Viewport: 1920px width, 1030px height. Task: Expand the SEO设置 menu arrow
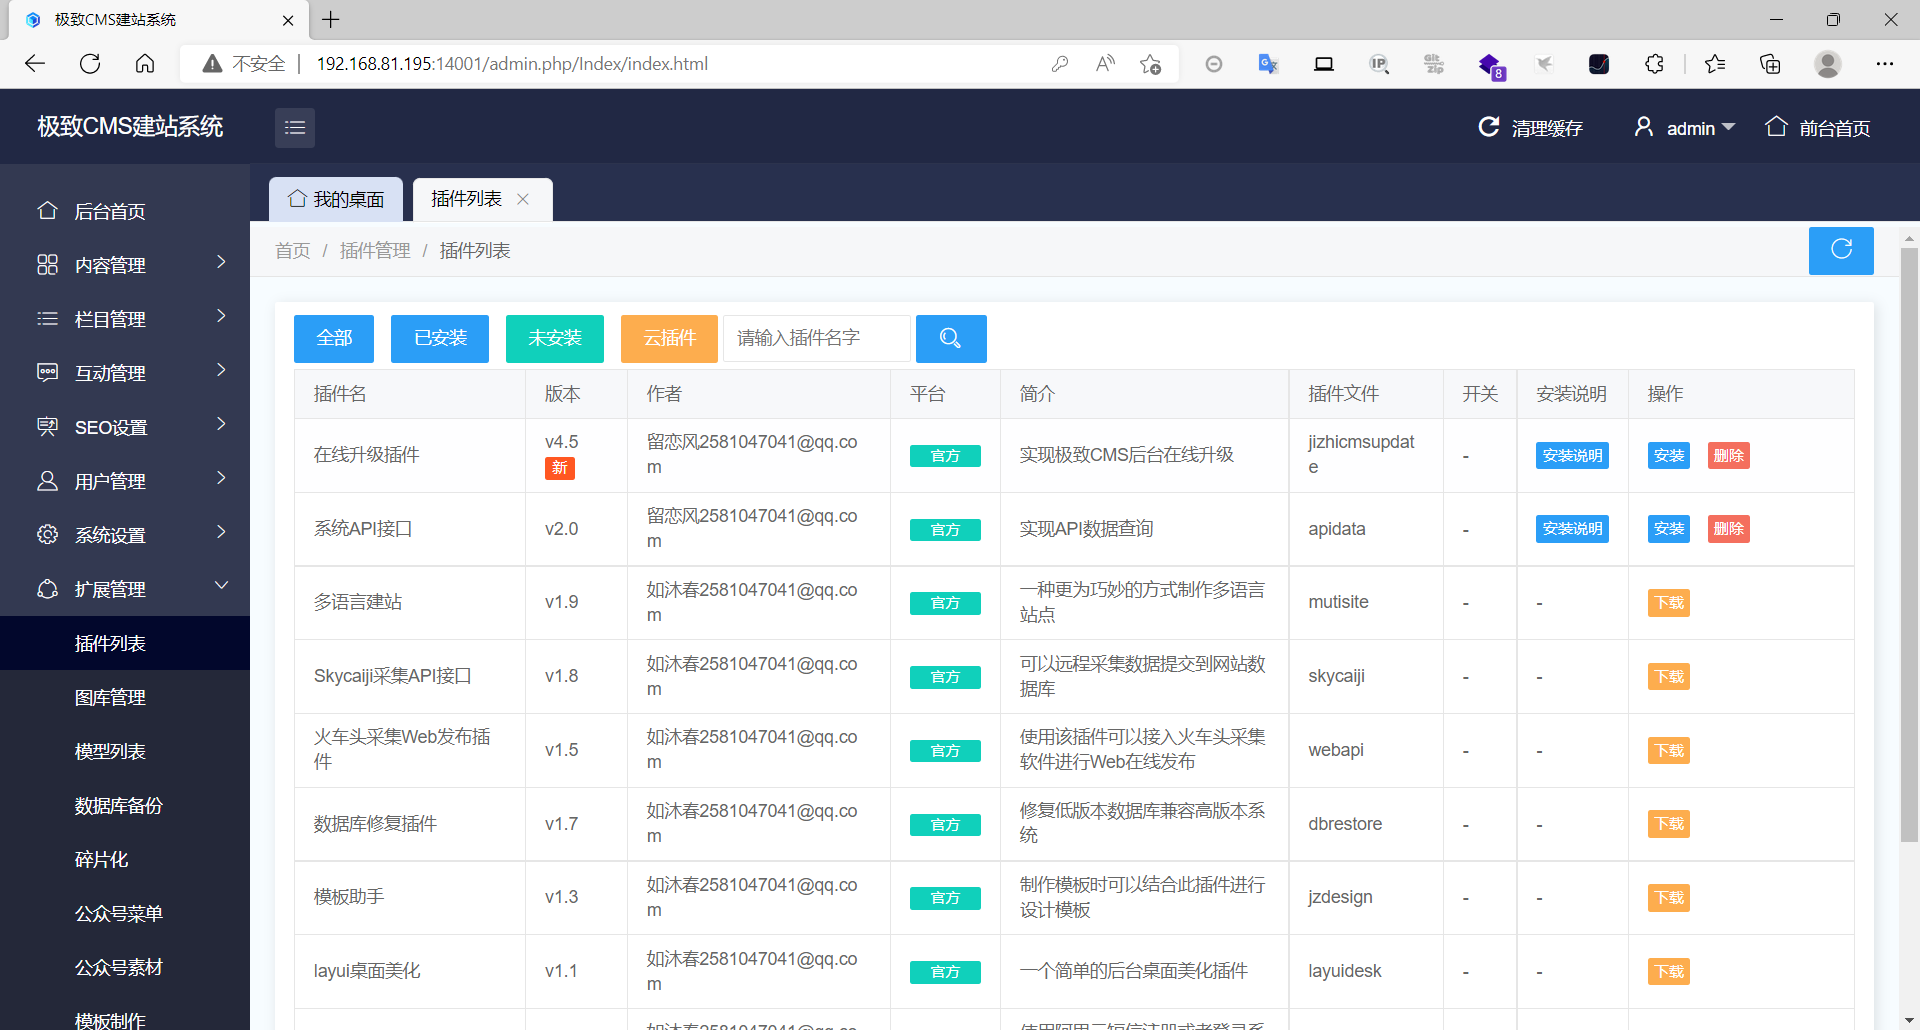[x=222, y=424]
